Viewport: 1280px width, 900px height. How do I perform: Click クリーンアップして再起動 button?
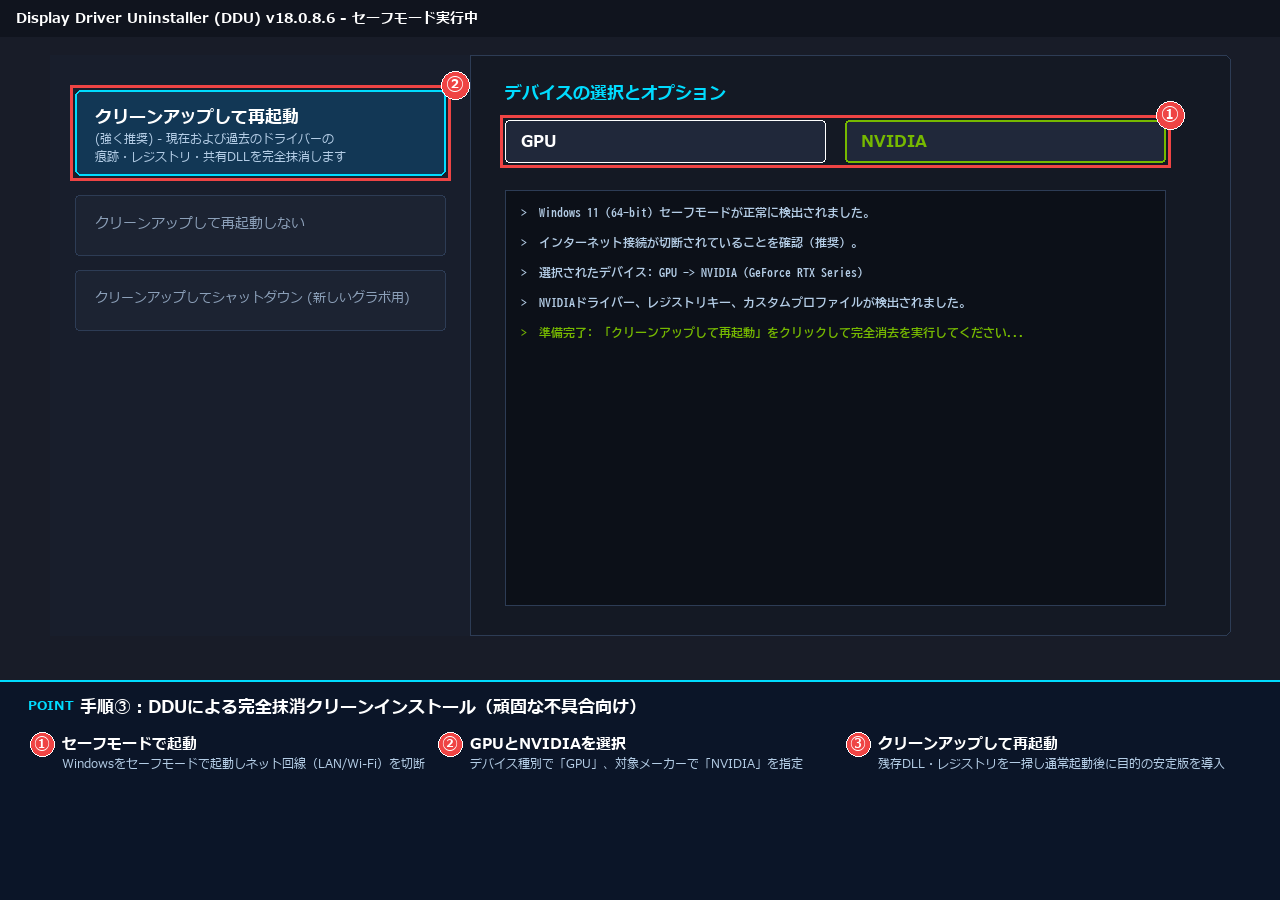tap(260, 133)
